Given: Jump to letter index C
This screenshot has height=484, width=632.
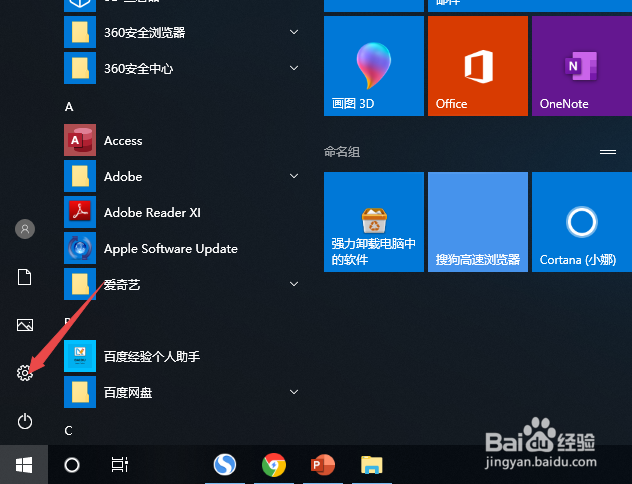Looking at the screenshot, I should pyautogui.click(x=69, y=430).
